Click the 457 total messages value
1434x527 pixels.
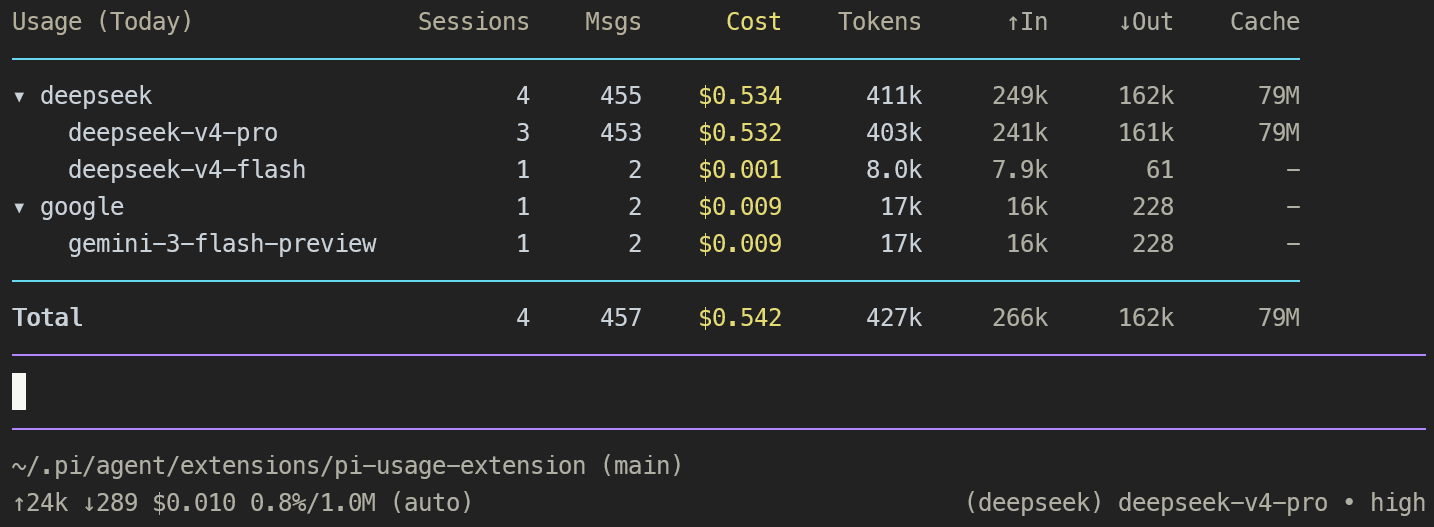tap(621, 318)
